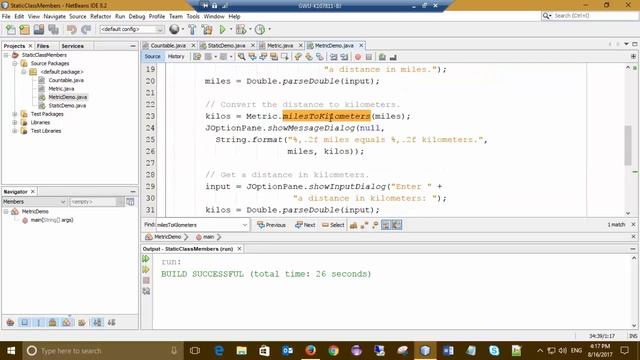Open the Refactor menu
640x360 pixels.
pos(100,16)
